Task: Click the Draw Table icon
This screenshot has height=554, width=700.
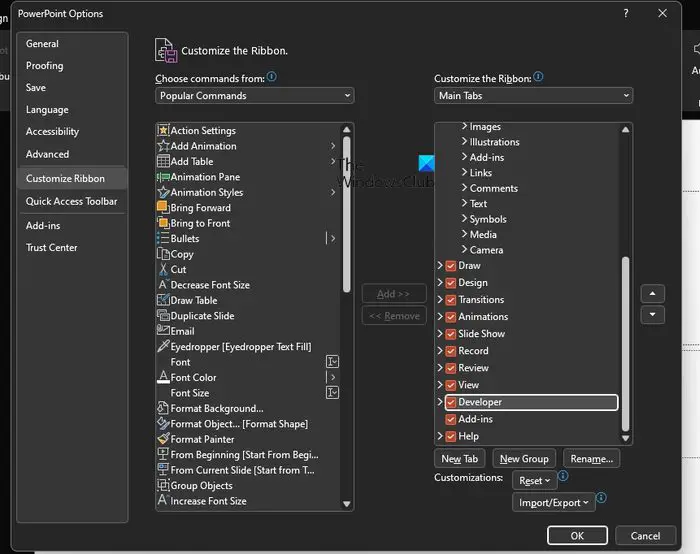Action: [163, 300]
